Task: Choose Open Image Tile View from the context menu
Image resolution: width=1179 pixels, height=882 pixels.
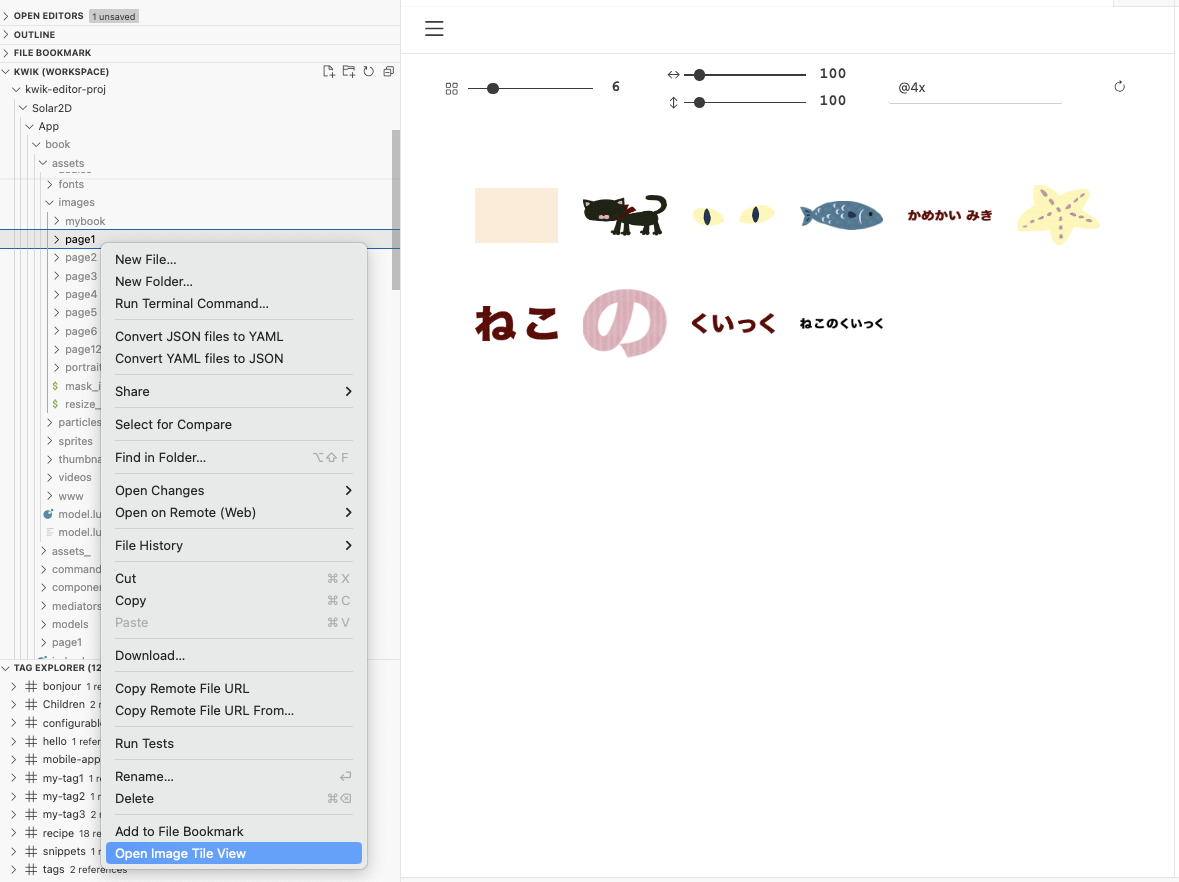Action: pos(180,853)
